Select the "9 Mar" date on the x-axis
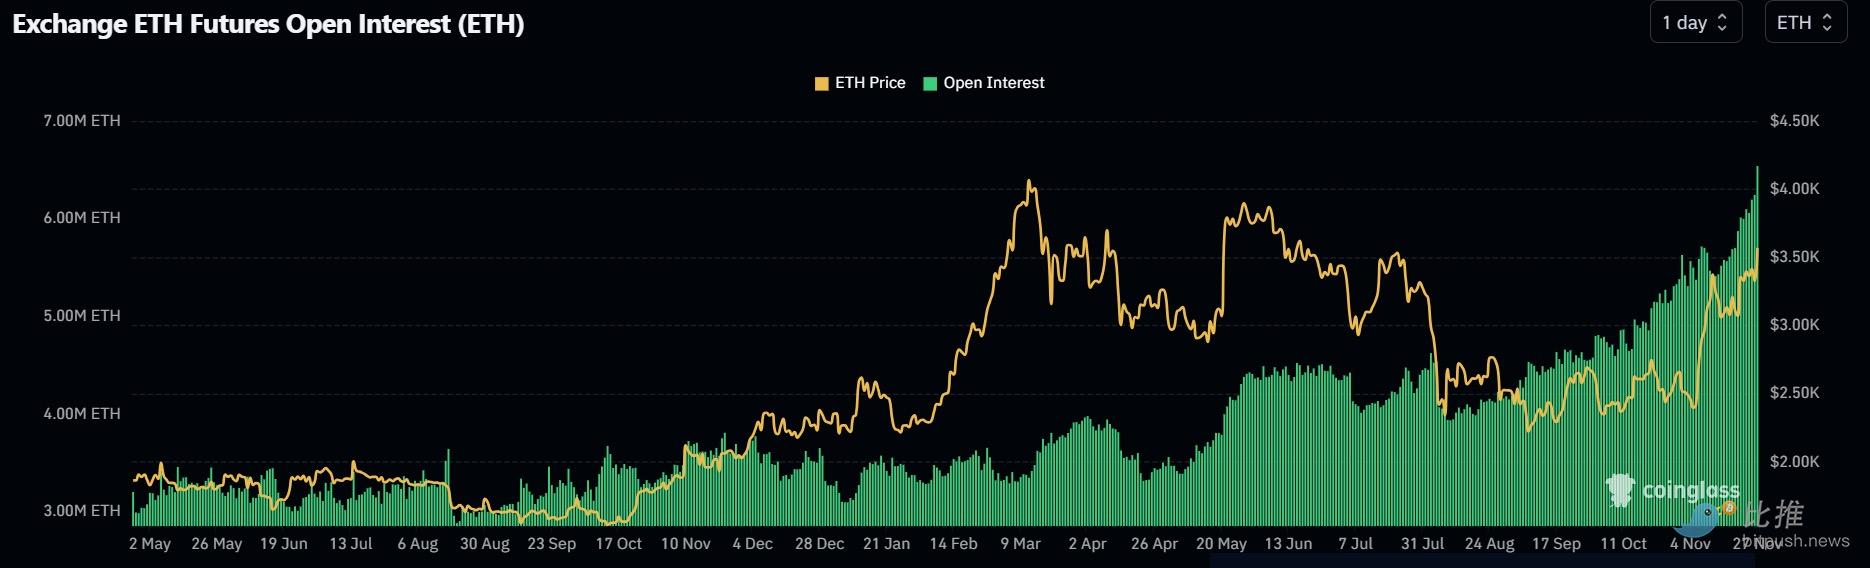The image size is (1870, 568). coord(1020,544)
